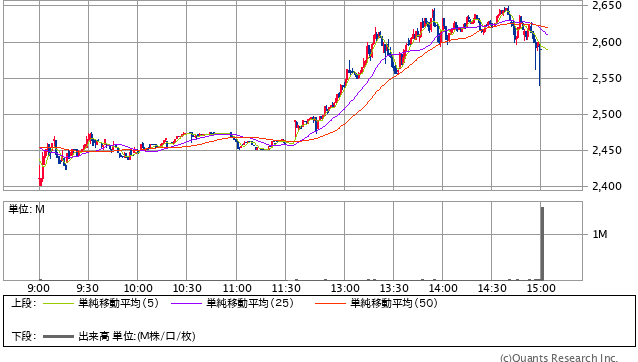
Task: Click the 単純移動平均(50) legend text
Action: tap(394, 303)
